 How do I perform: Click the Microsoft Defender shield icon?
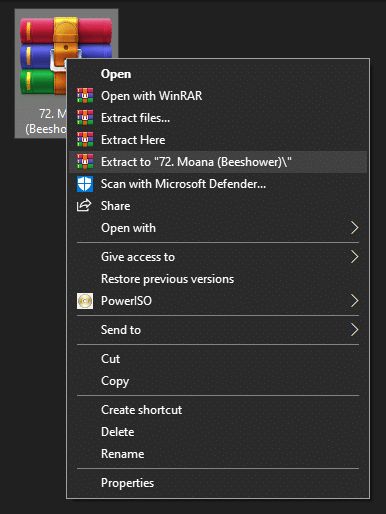point(85,184)
